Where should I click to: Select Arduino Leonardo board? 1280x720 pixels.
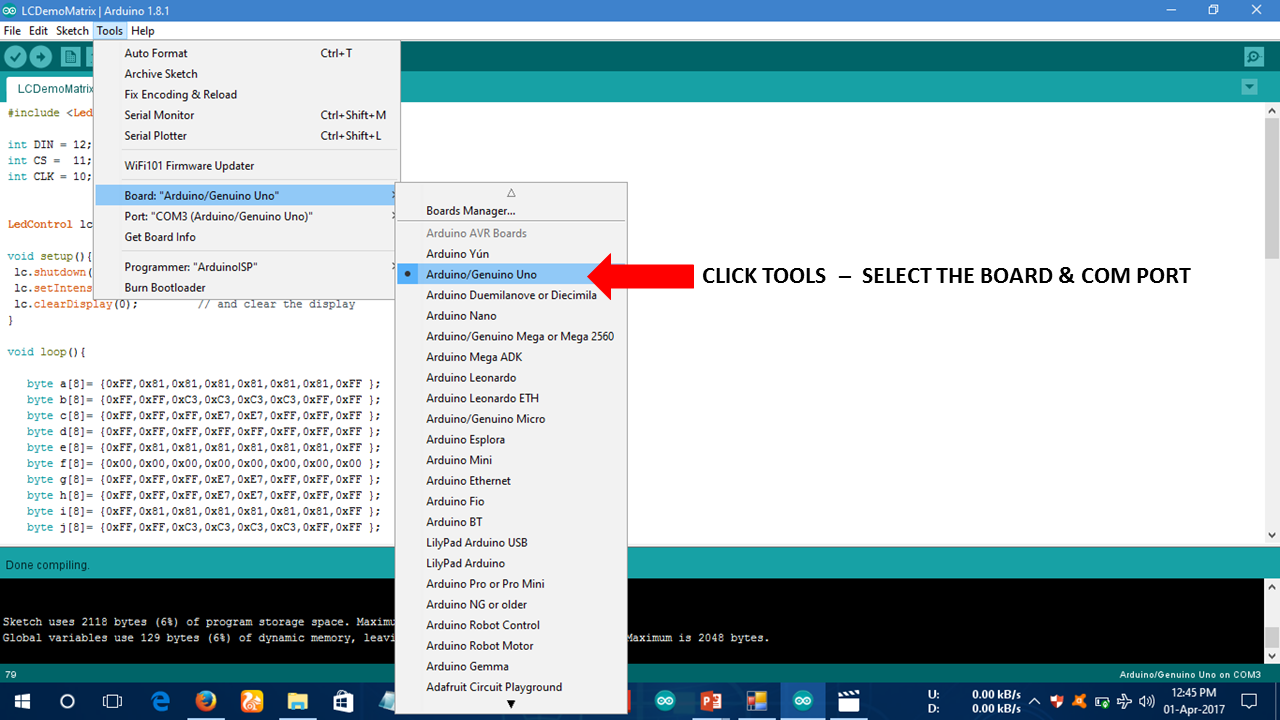click(x=512, y=378)
